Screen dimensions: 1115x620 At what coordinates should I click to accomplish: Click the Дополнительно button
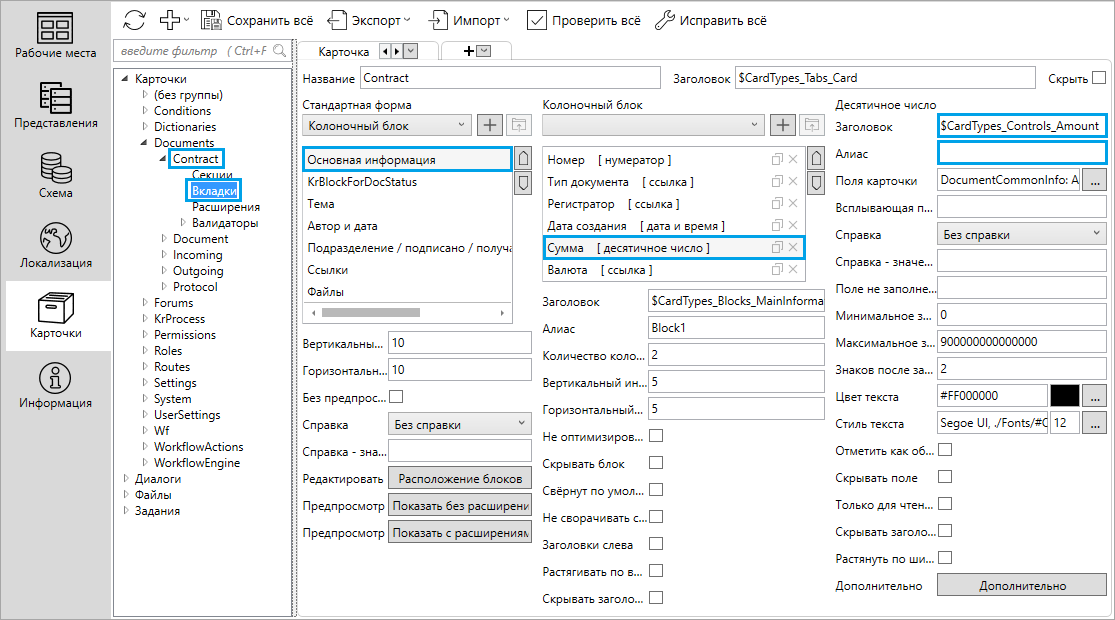pos(1021,585)
